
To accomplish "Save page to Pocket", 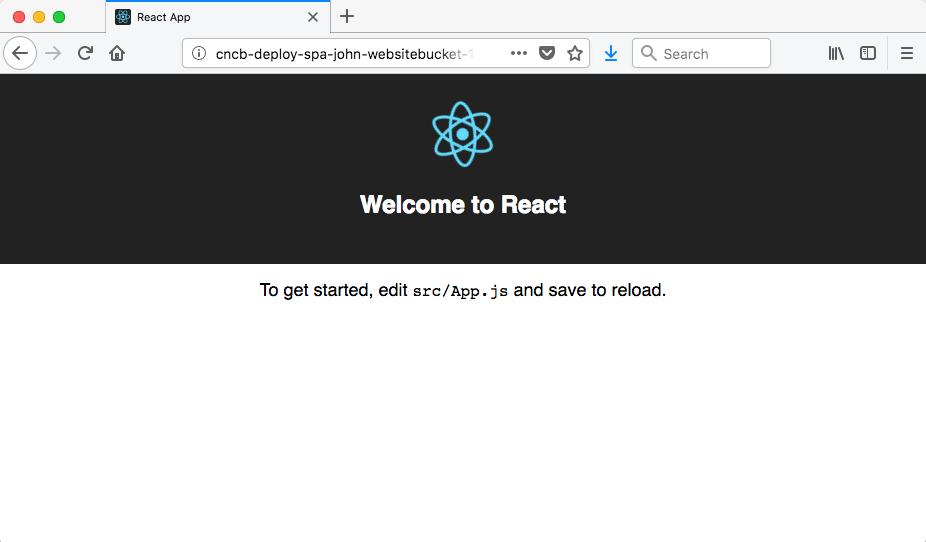I will click(547, 53).
